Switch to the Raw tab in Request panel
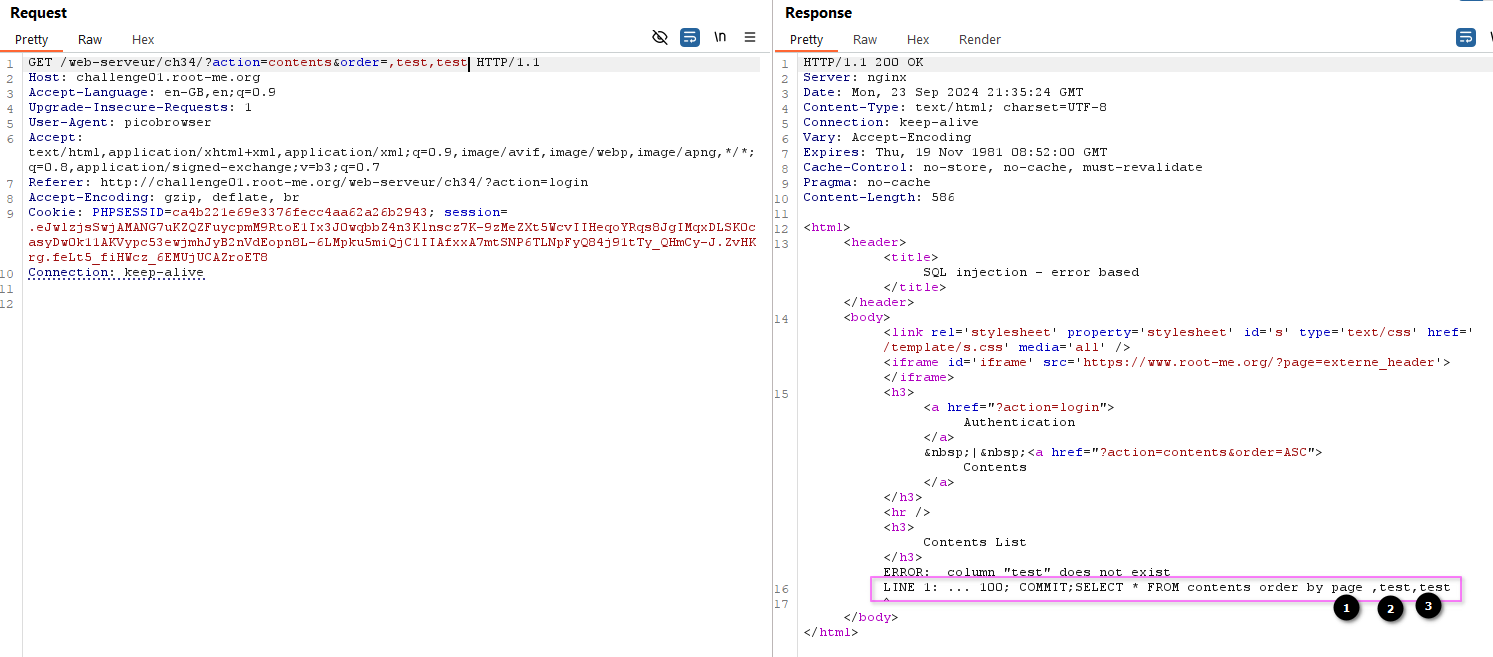The image size is (1493, 657). [90, 40]
